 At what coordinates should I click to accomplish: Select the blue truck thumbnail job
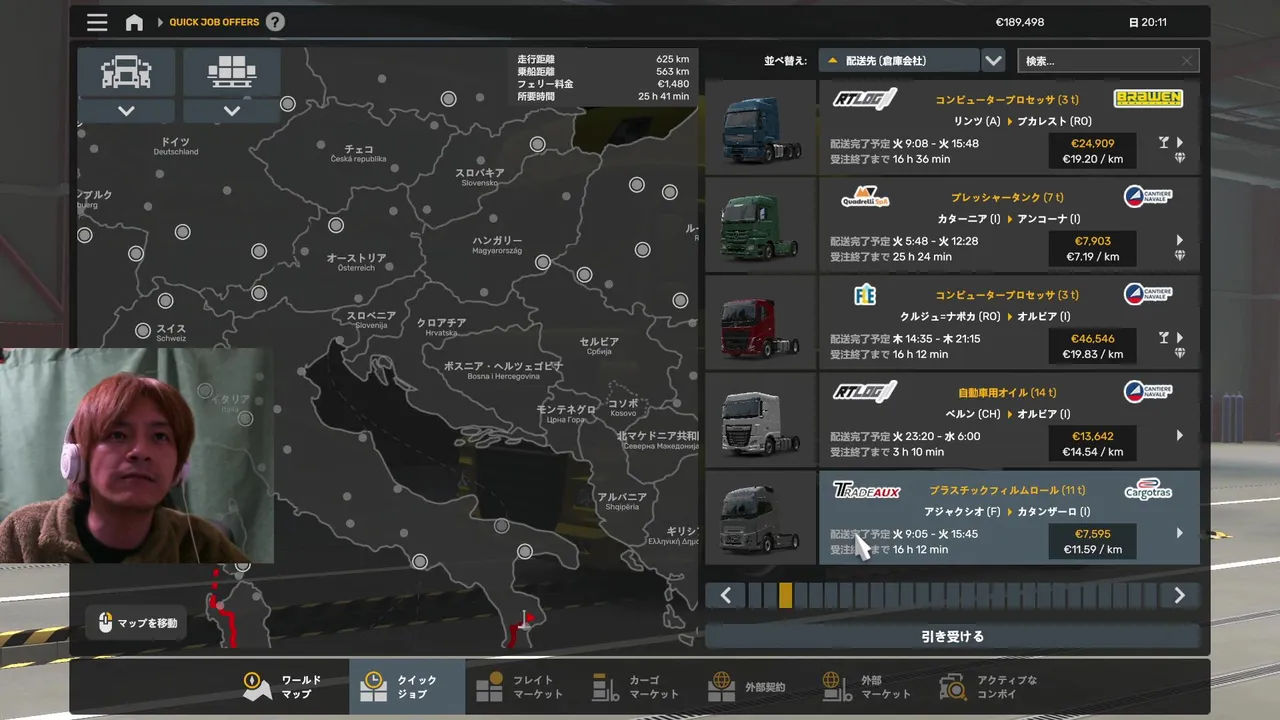click(x=761, y=128)
